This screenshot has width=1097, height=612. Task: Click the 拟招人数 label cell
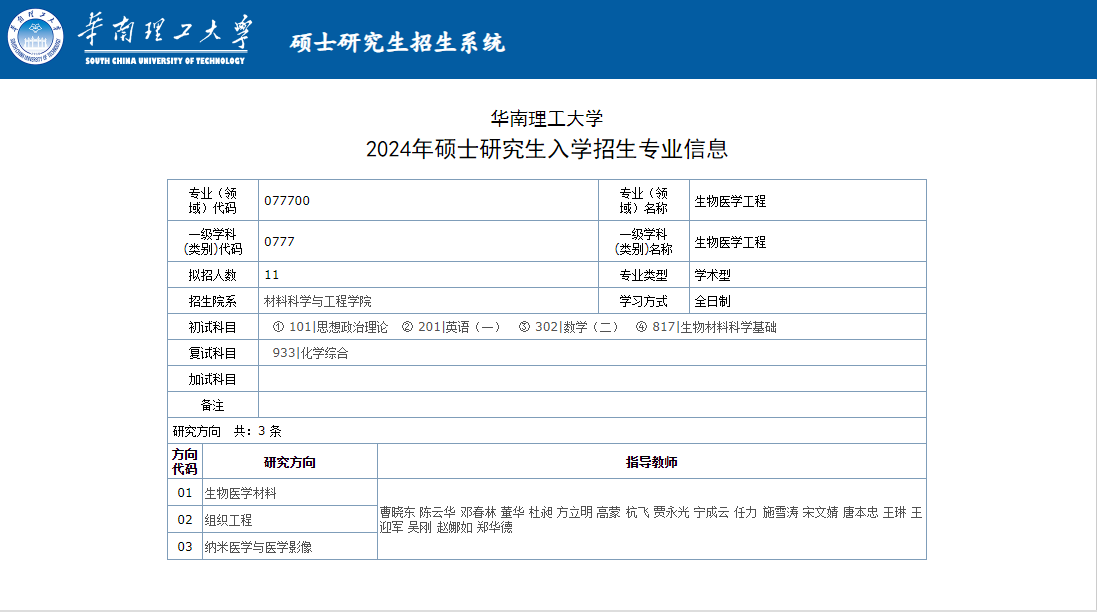tap(213, 275)
